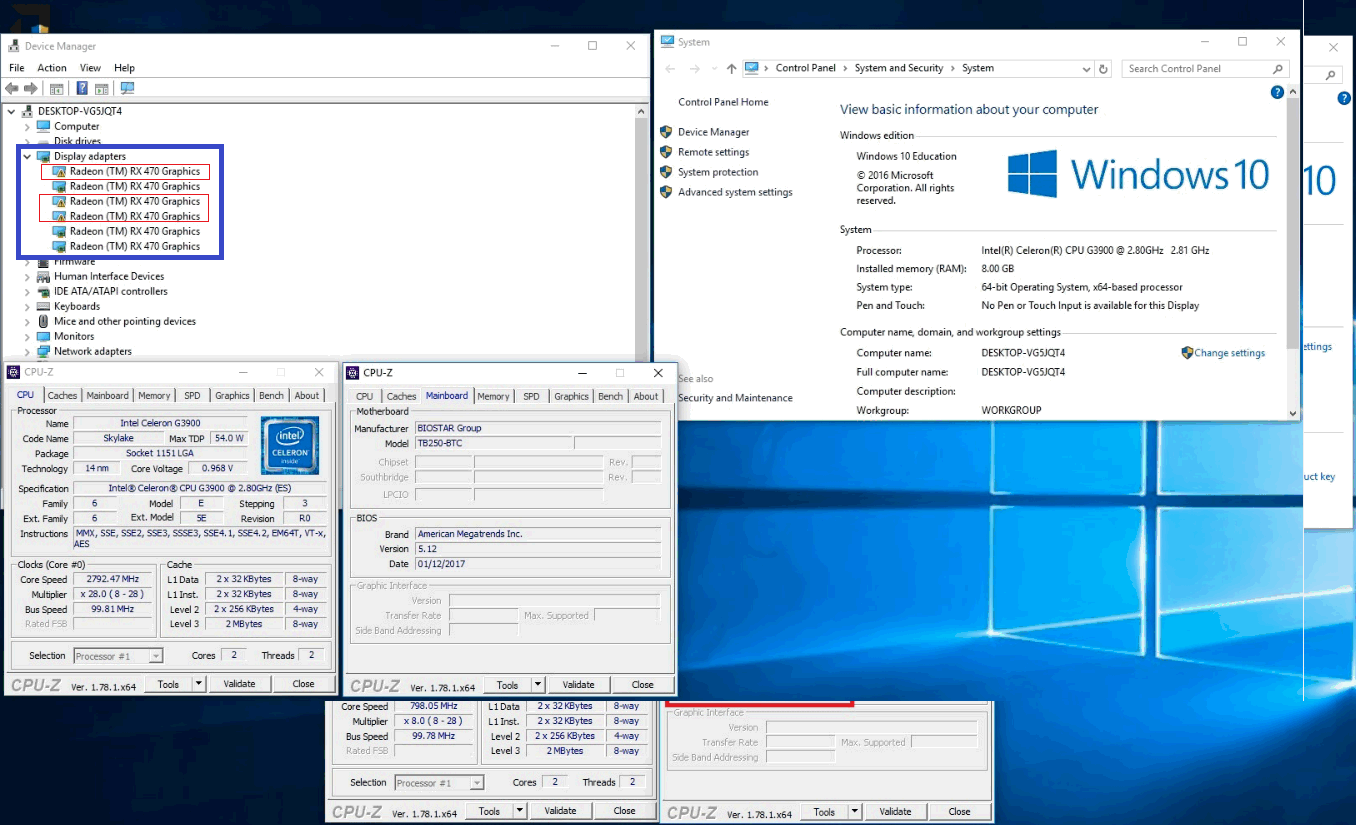Screen dimensions: 1356x825
Task: Open the address bar history dropdown in System window
Action: pyautogui.click(x=1087, y=69)
